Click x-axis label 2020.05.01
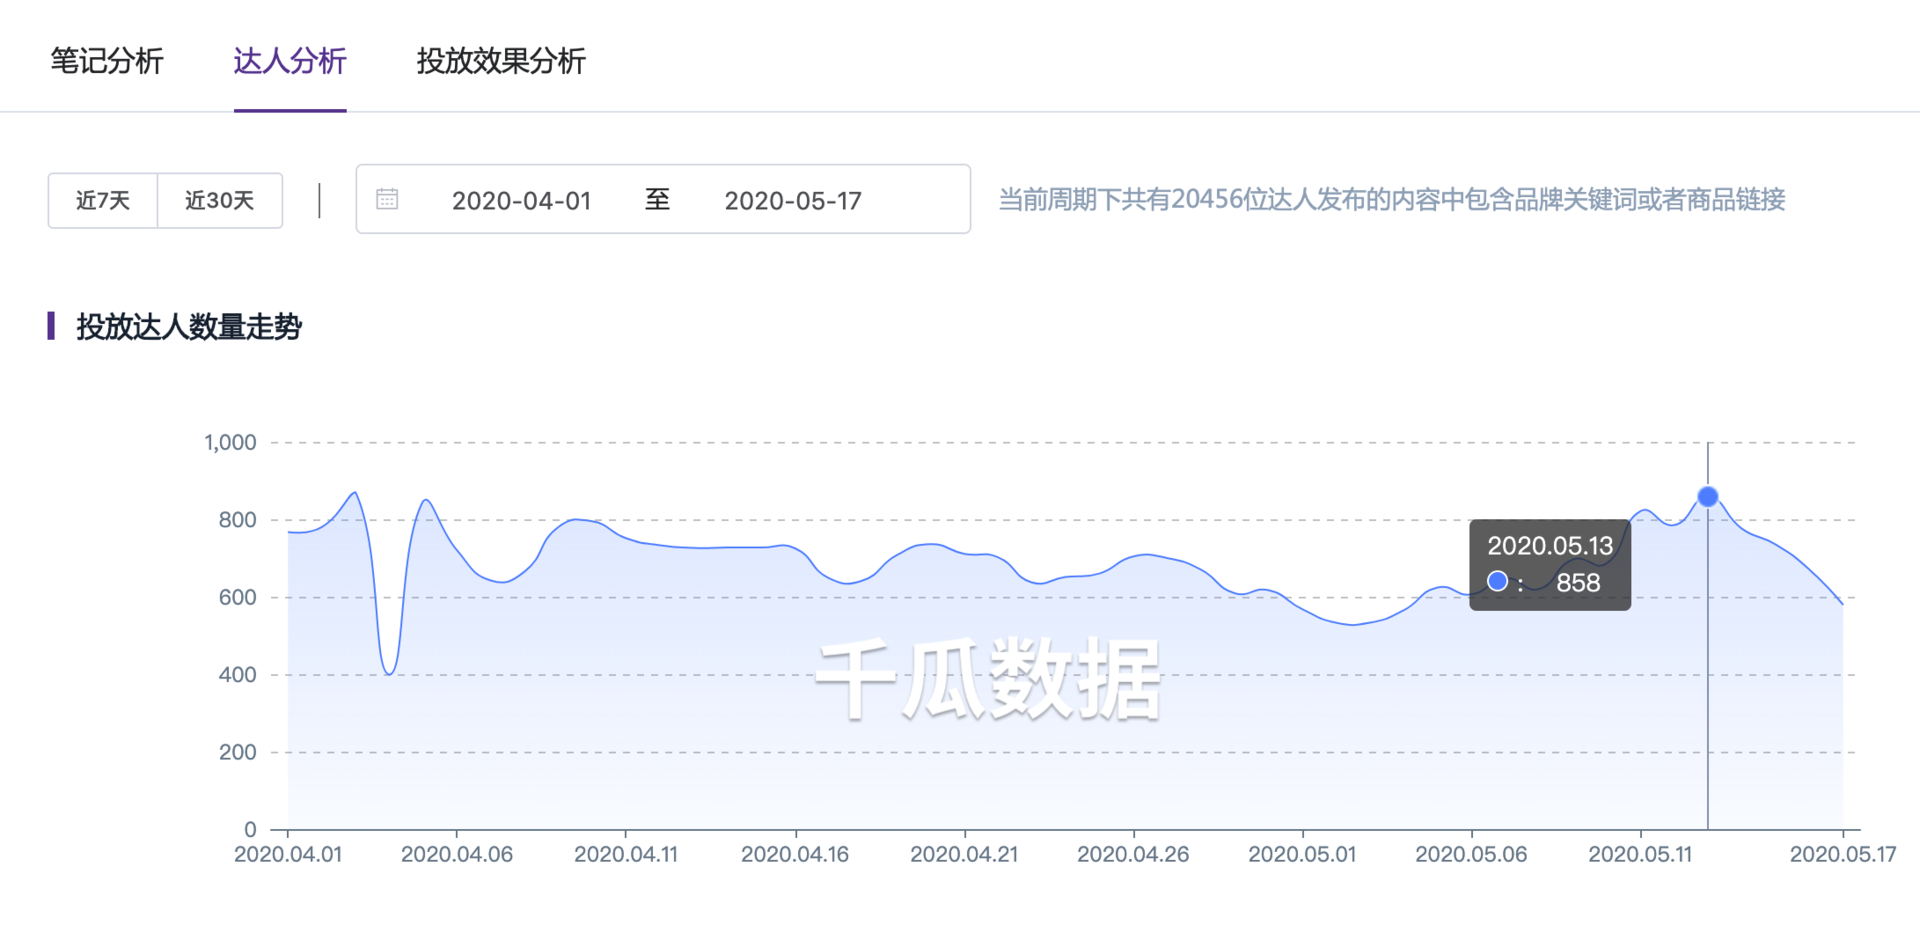Image resolution: width=1920 pixels, height=940 pixels. (x=1302, y=854)
